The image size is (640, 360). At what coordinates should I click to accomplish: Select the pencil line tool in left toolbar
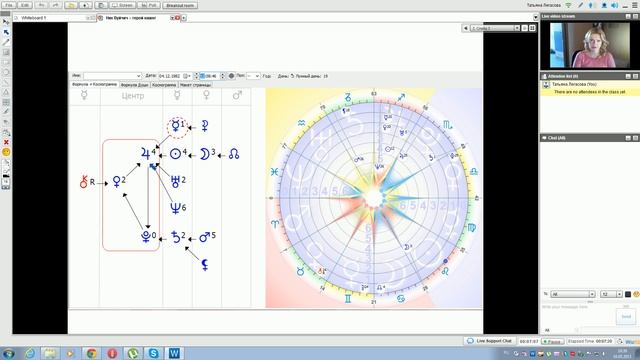[x=6, y=42]
